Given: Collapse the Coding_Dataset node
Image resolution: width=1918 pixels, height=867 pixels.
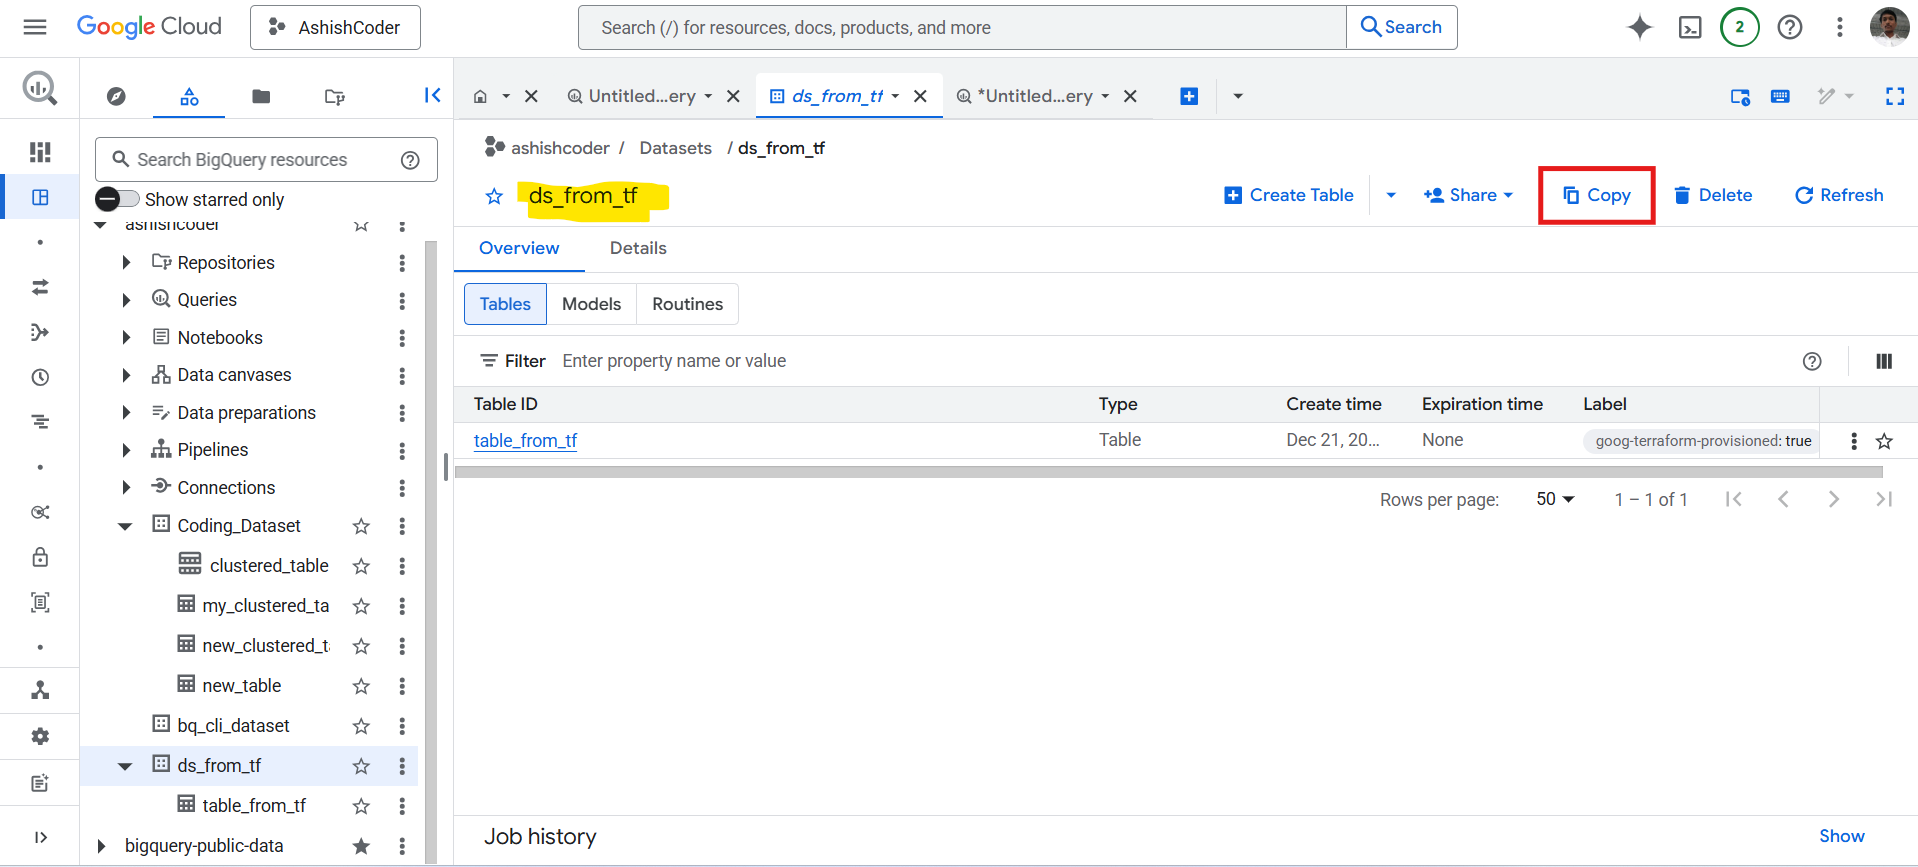Looking at the screenshot, I should (125, 526).
